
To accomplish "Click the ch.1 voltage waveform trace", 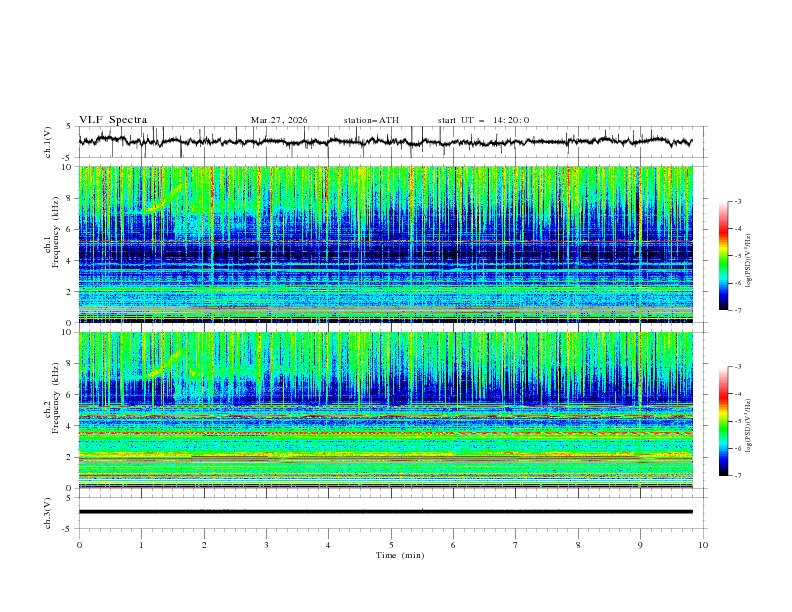I will click(385, 142).
